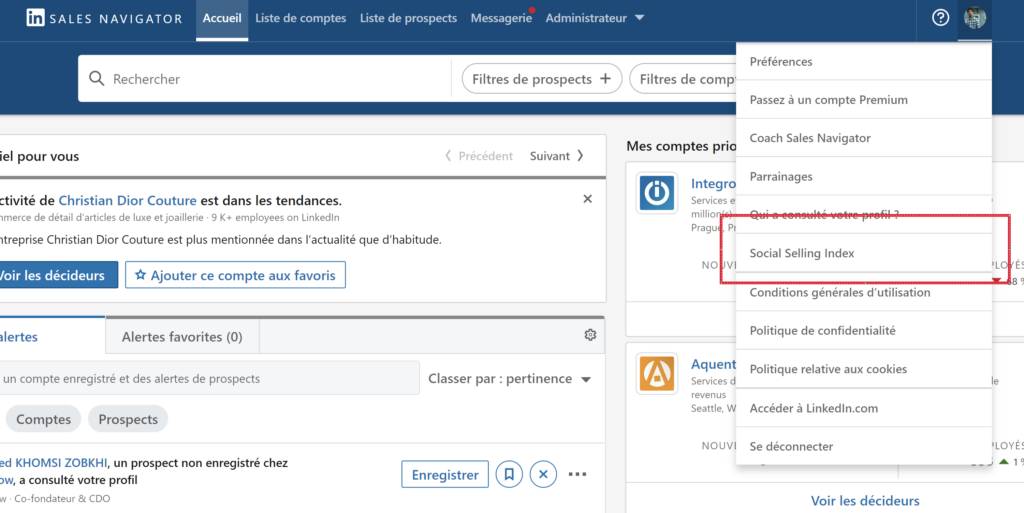The width and height of the screenshot is (1024, 513).
Task: Choose Se déconnecter from the menu
Action: tap(791, 446)
